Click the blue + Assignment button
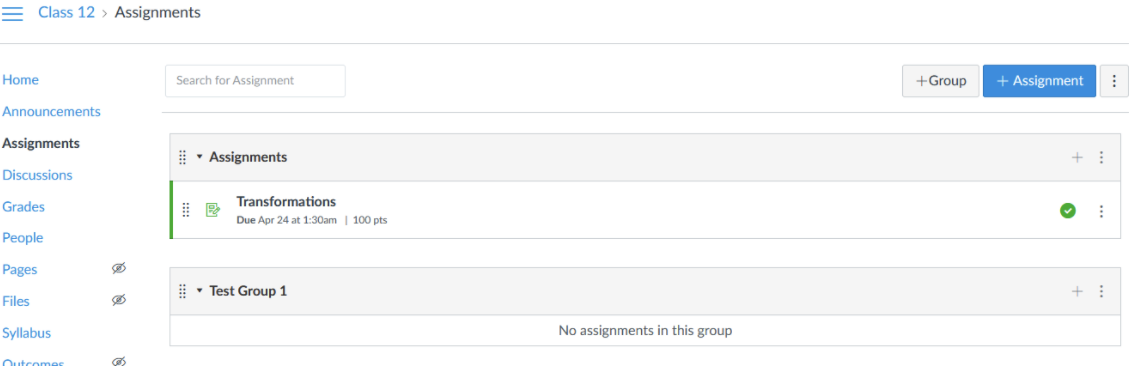 (1039, 81)
